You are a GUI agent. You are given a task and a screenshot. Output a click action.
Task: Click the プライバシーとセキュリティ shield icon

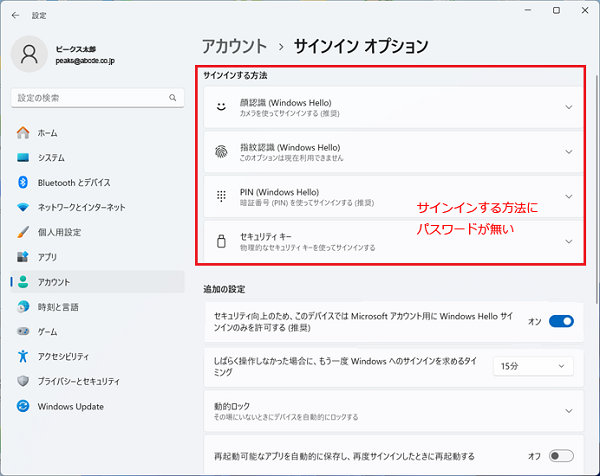click(23, 381)
